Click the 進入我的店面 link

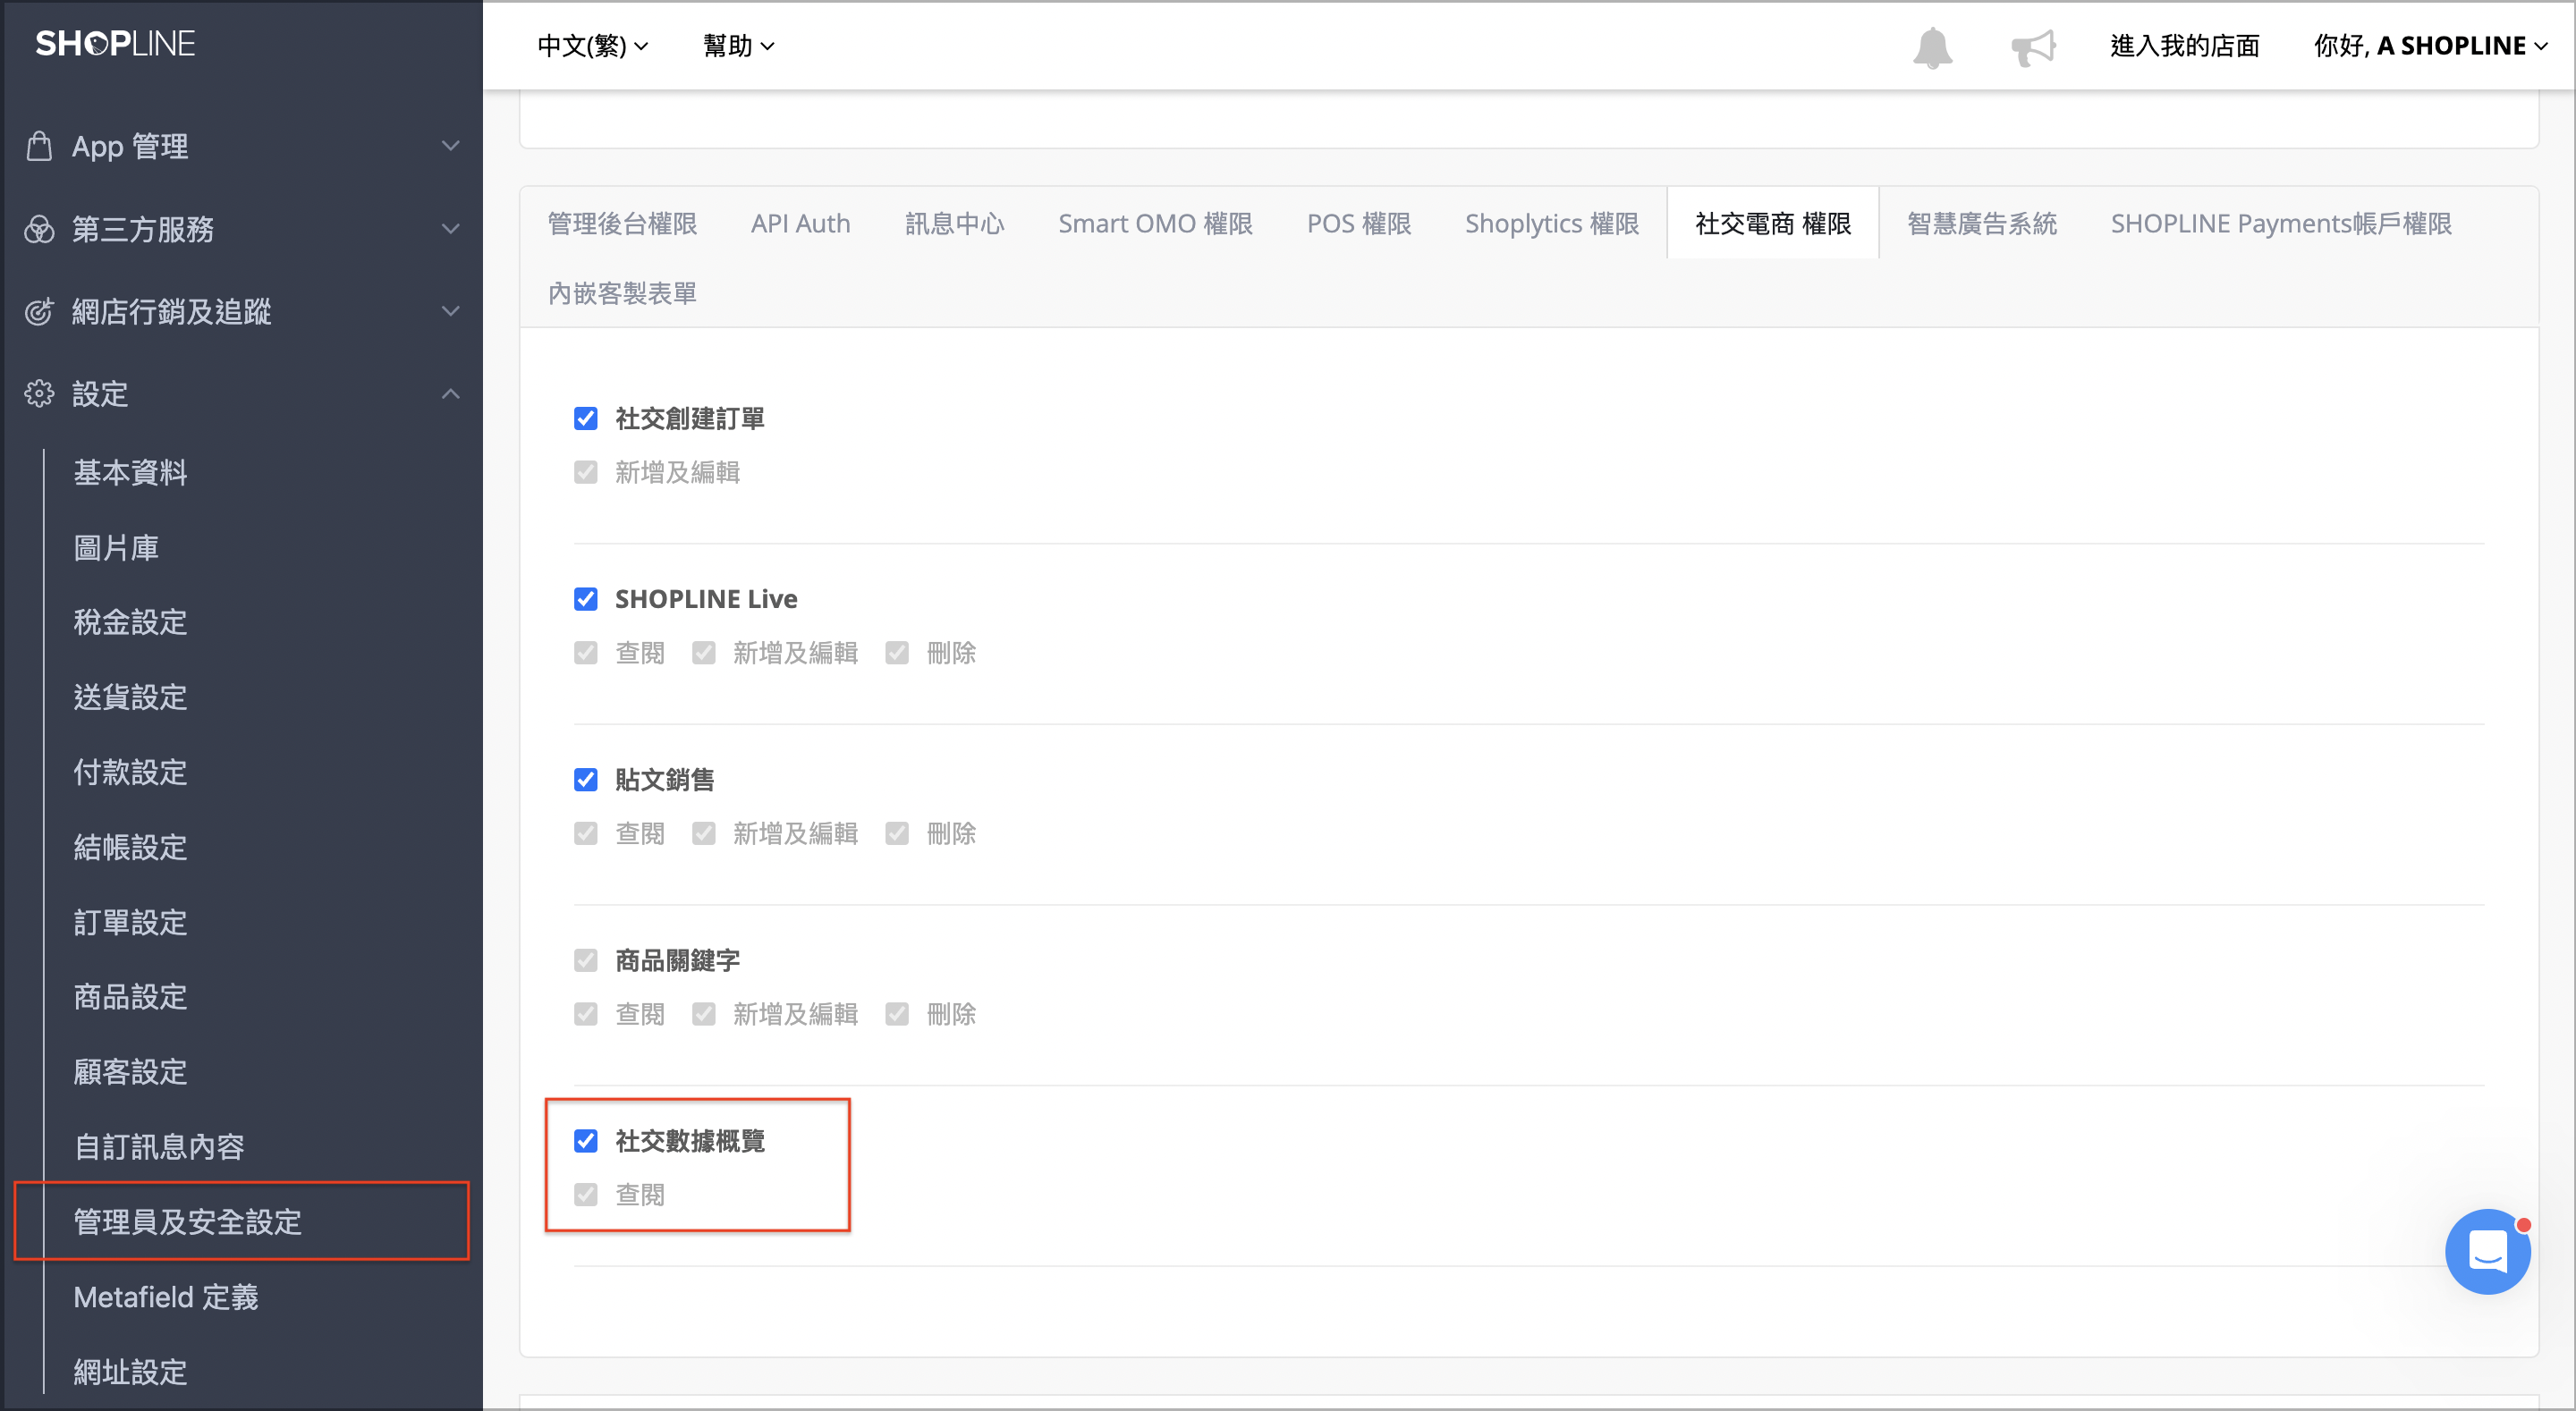[x=2185, y=46]
